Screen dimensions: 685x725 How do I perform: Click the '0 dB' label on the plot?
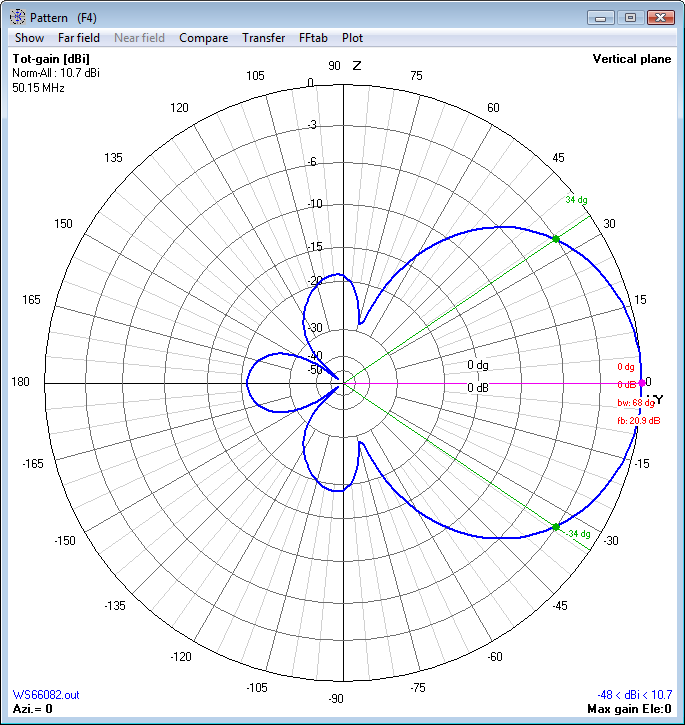pyautogui.click(x=477, y=388)
